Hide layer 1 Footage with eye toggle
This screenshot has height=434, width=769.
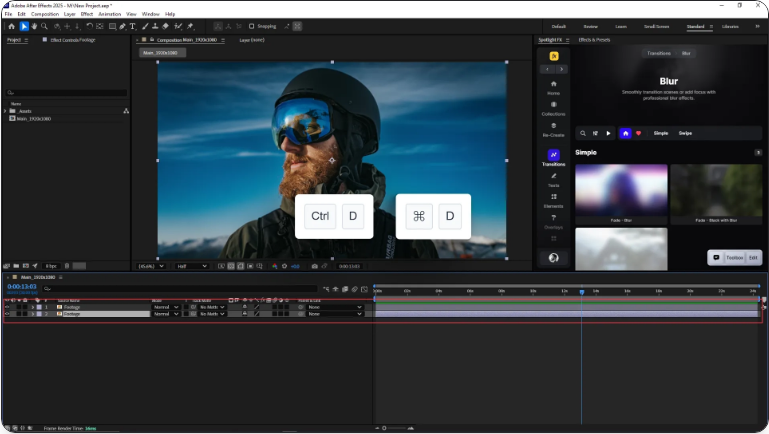tap(7, 307)
